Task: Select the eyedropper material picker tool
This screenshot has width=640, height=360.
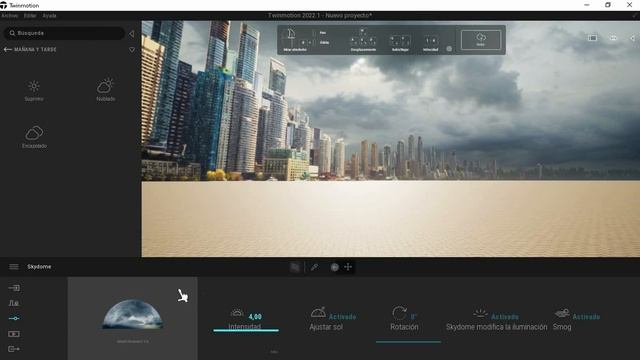Action: (314, 267)
